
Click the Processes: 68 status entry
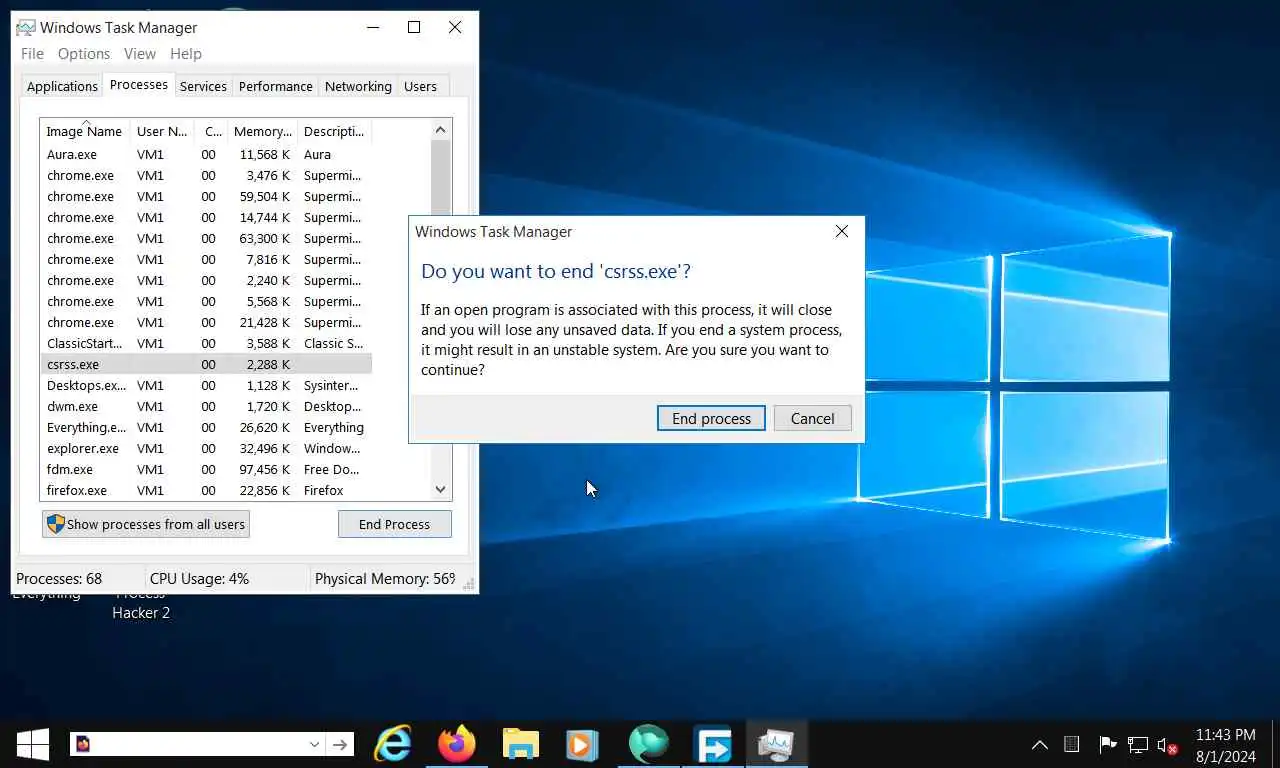tap(59, 579)
